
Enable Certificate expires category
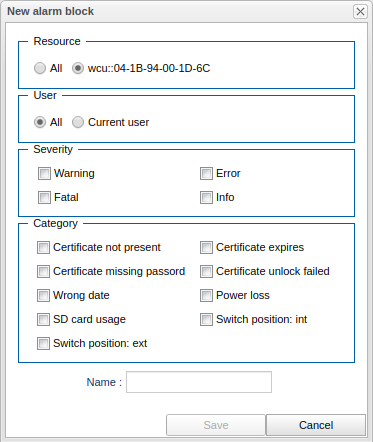206,248
